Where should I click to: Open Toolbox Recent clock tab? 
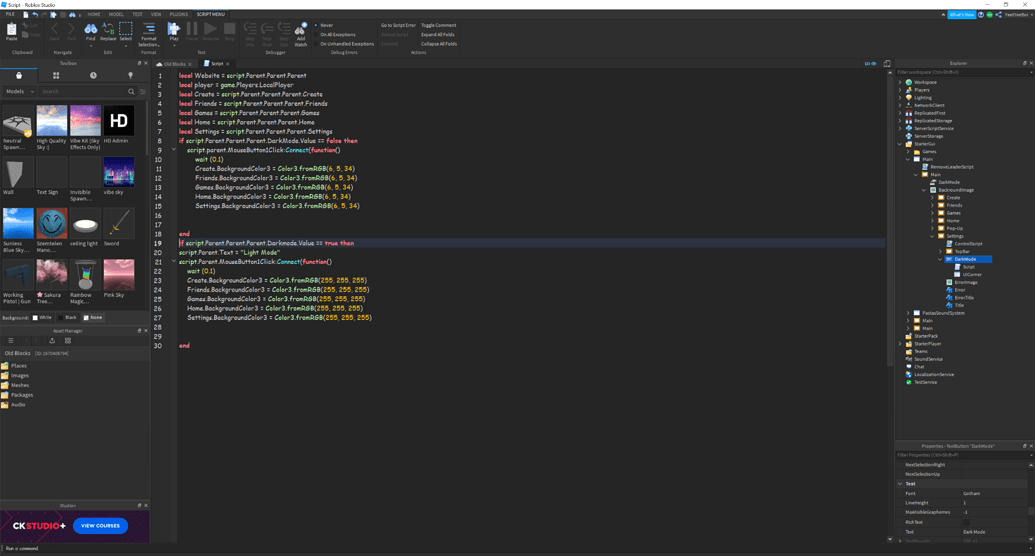[x=93, y=75]
